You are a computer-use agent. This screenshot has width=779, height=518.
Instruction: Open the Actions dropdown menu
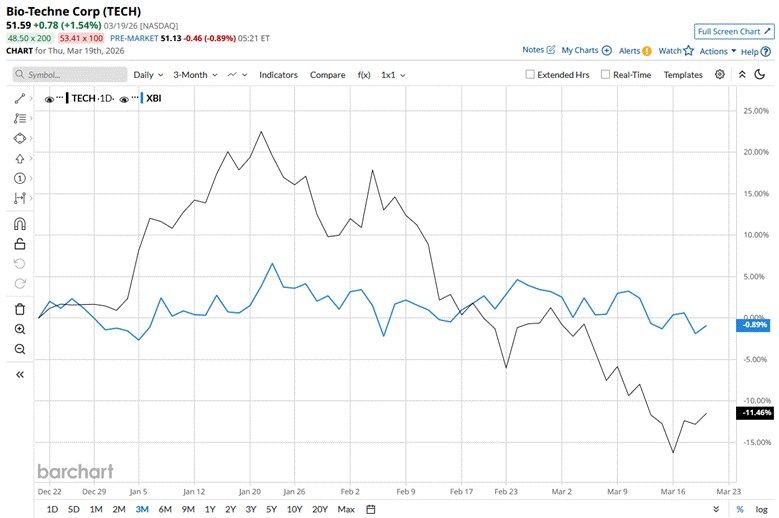point(718,51)
